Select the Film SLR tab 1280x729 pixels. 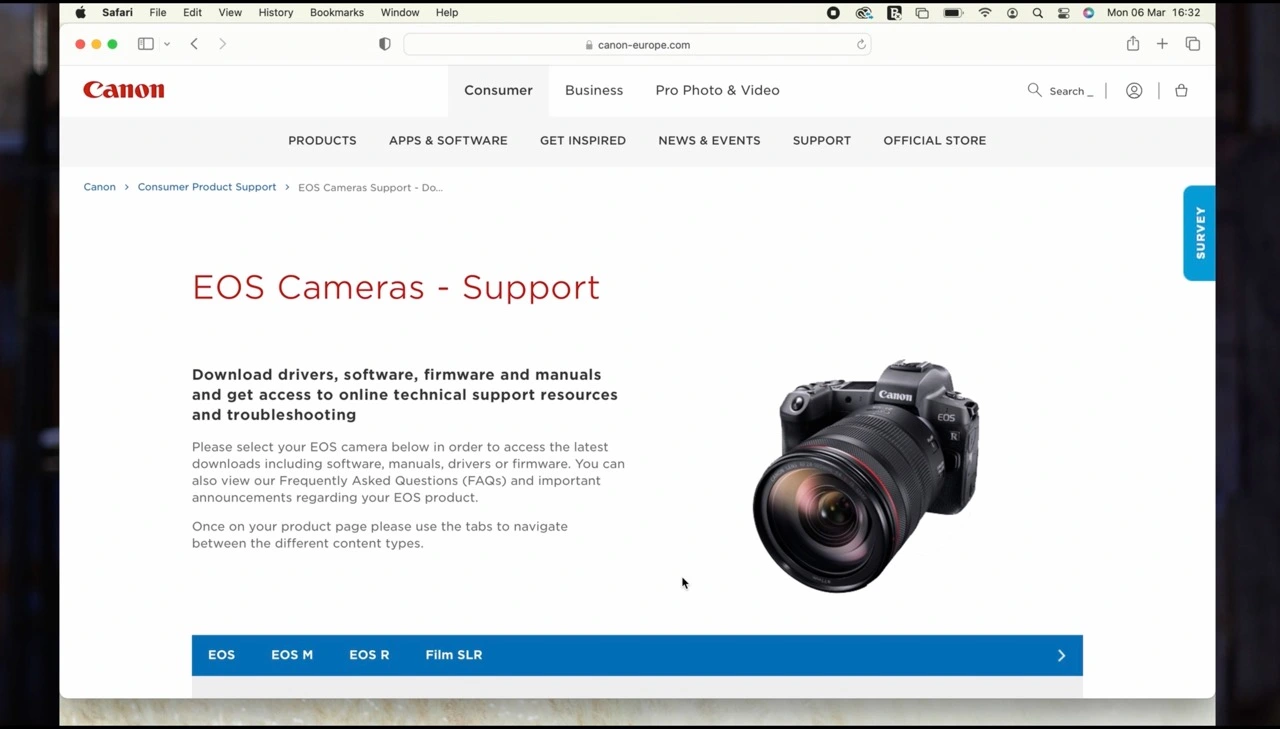454,655
